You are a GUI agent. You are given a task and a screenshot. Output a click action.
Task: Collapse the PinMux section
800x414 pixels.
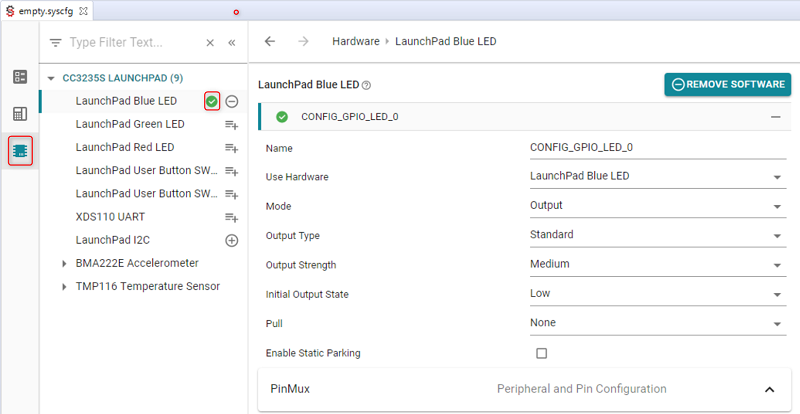769,389
